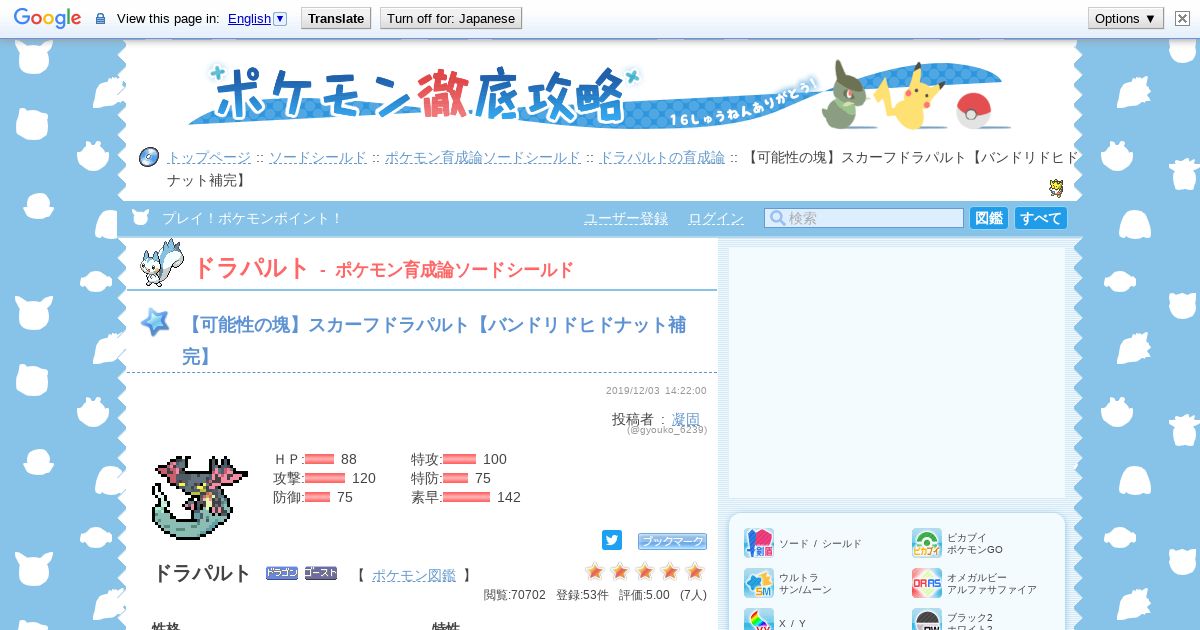Open オメガルビー アルファサファイア game icon
Image resolution: width=1200 pixels, height=630 pixels.
(927, 583)
